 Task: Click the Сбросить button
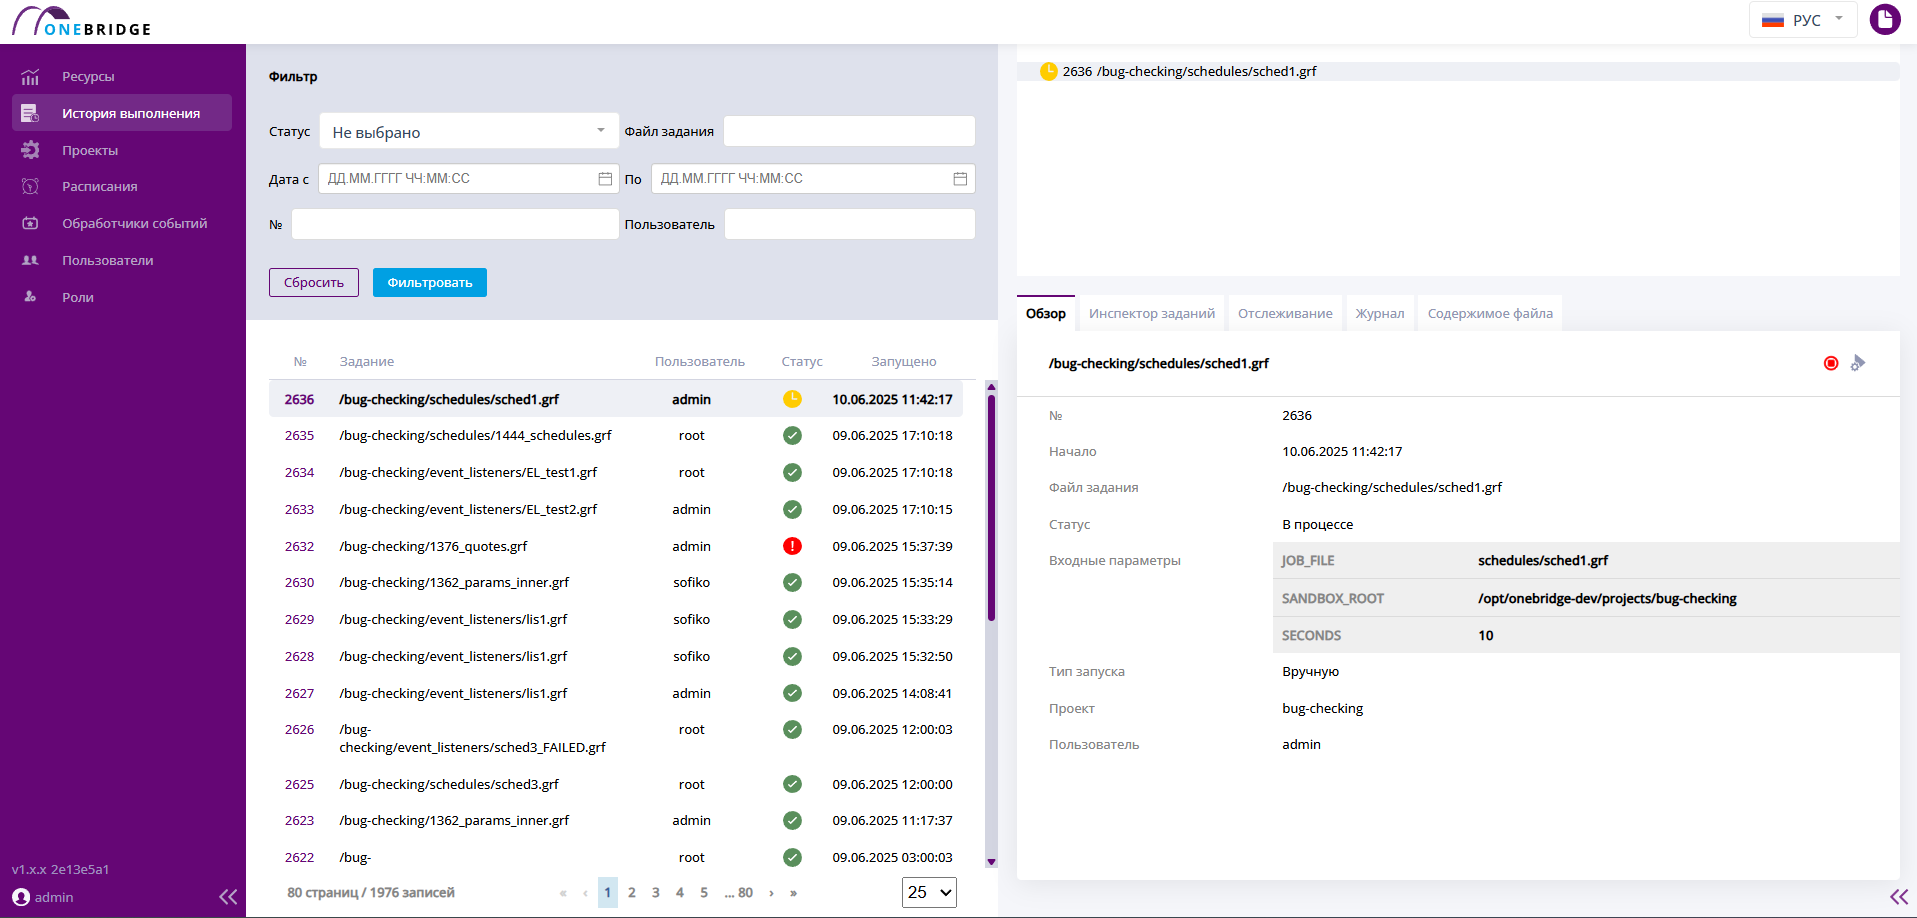tap(314, 282)
